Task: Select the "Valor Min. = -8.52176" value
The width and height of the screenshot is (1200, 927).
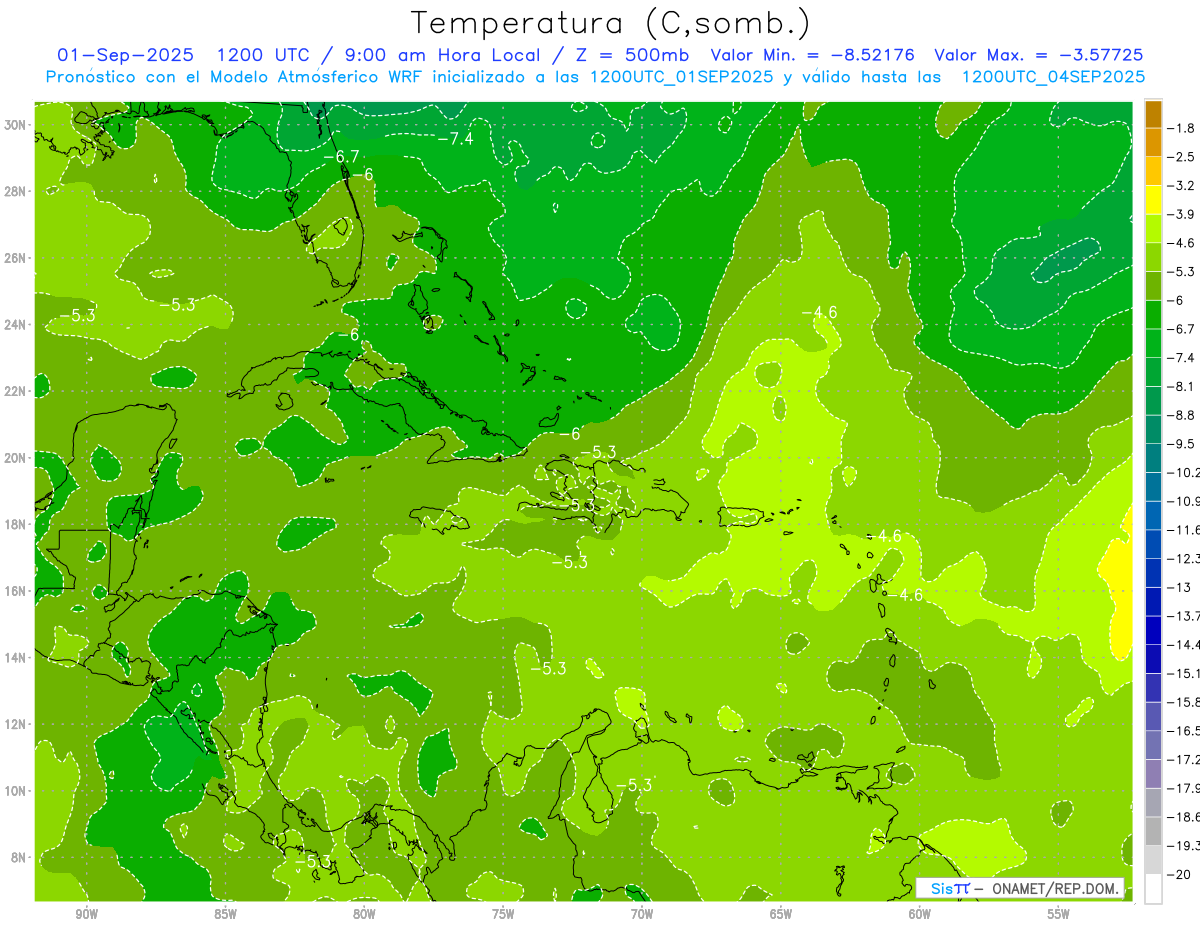Action: (x=813, y=55)
